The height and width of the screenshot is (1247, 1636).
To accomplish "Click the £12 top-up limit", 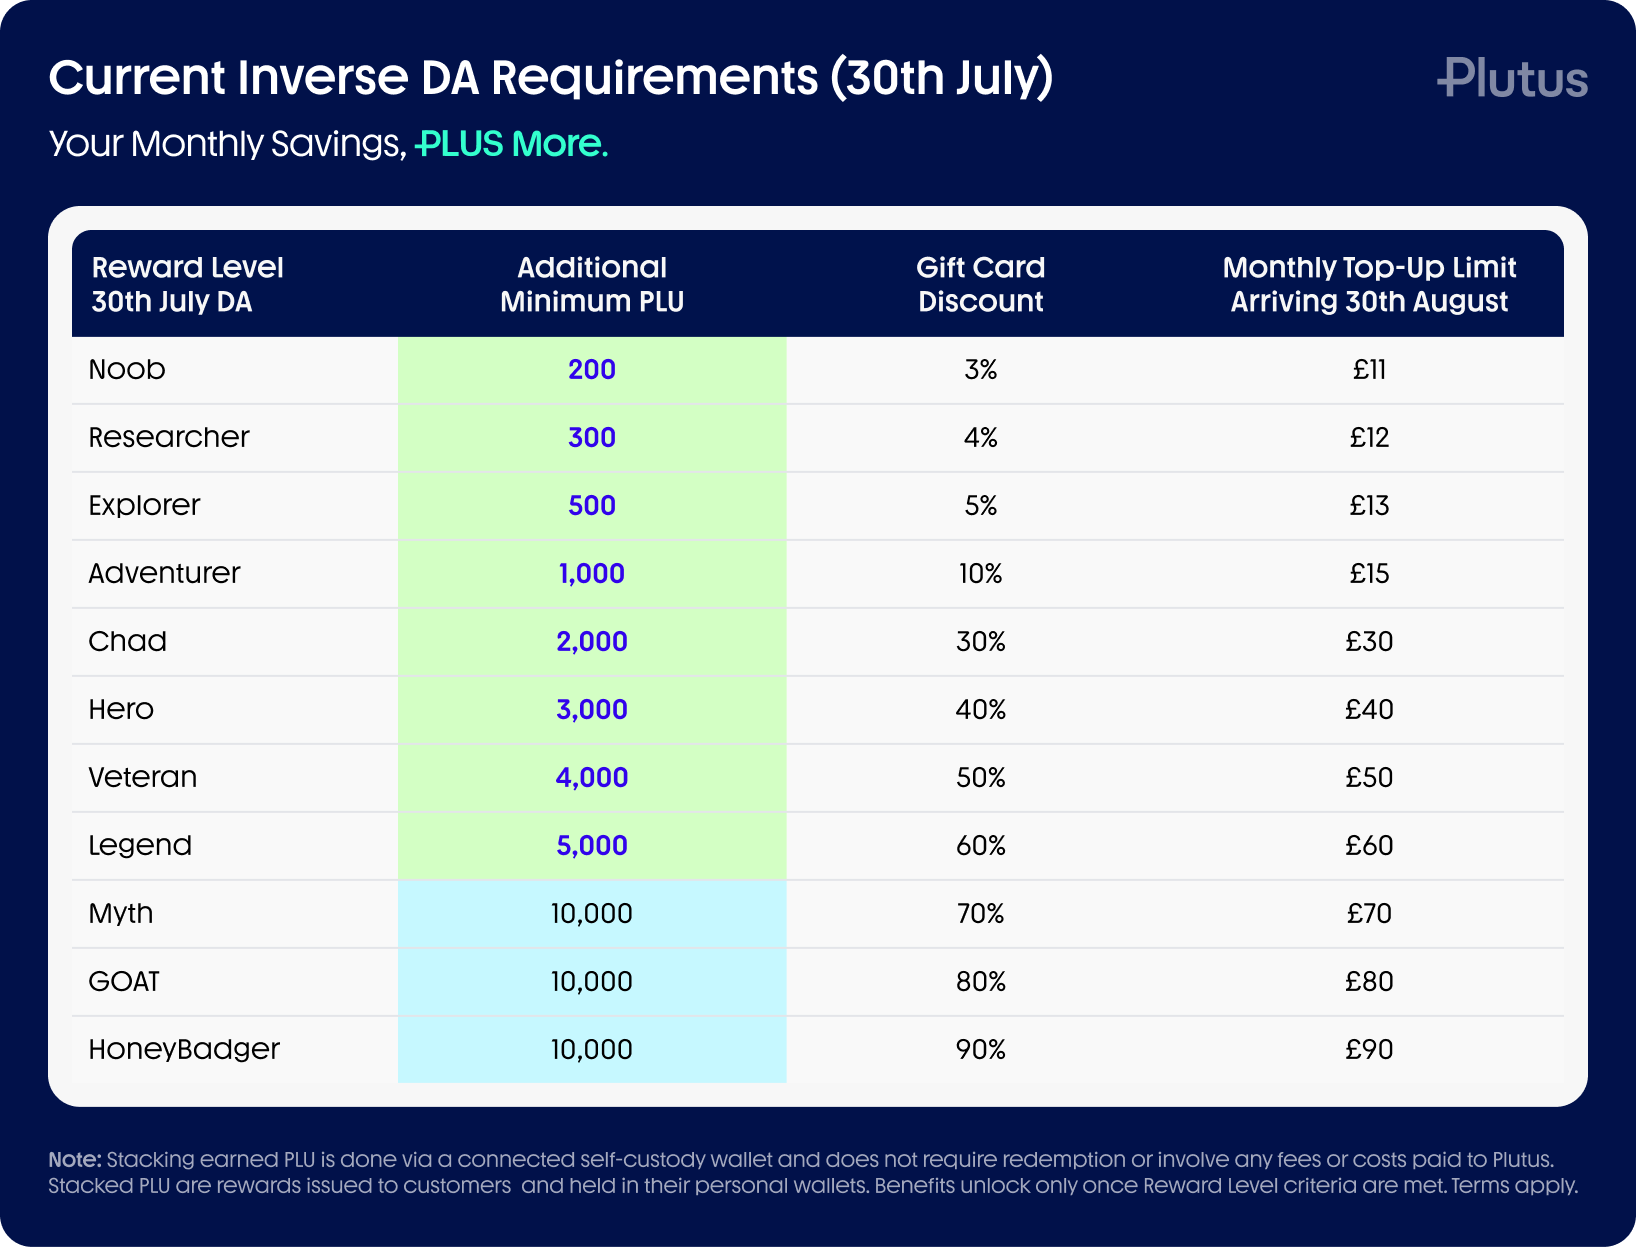I will 1369,437.
